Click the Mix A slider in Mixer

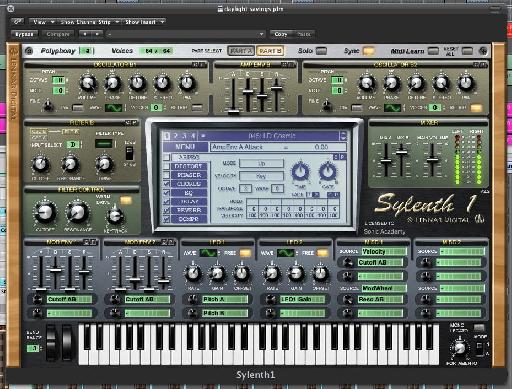[386, 160]
